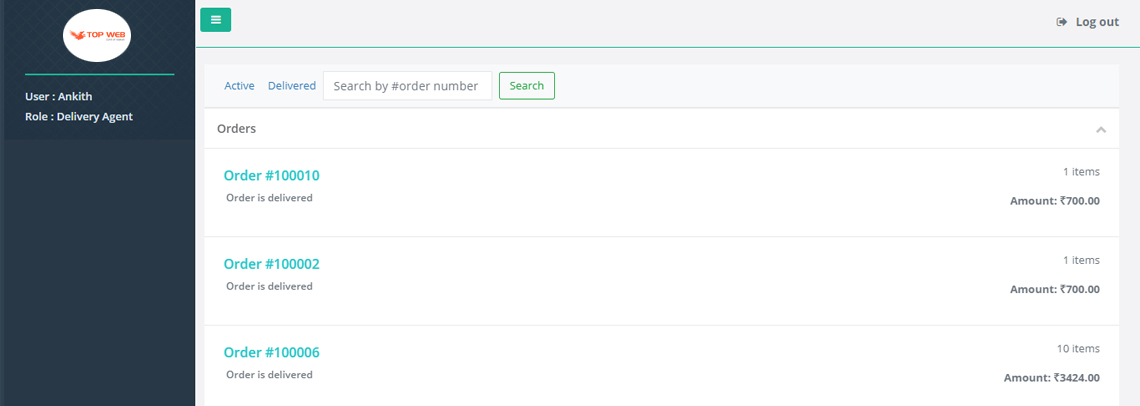Open Order #100006 details
The width and height of the screenshot is (1140, 406).
tap(271, 352)
